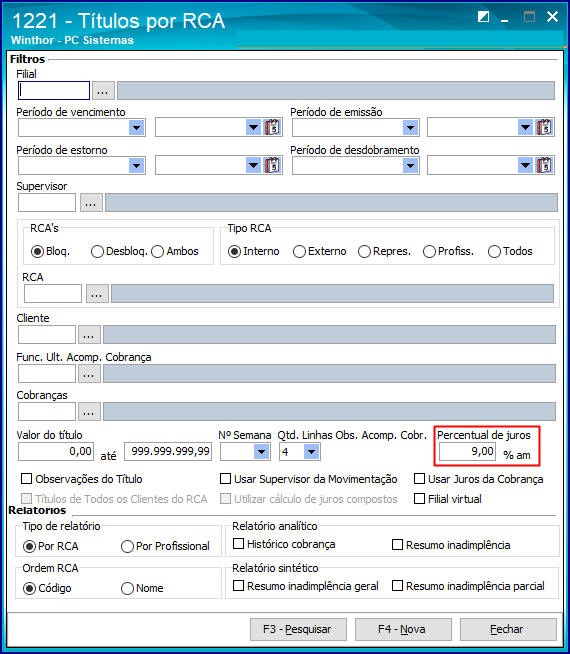Expand Período de vencimento start date dropdown
The width and height of the screenshot is (570, 654).
(136, 128)
